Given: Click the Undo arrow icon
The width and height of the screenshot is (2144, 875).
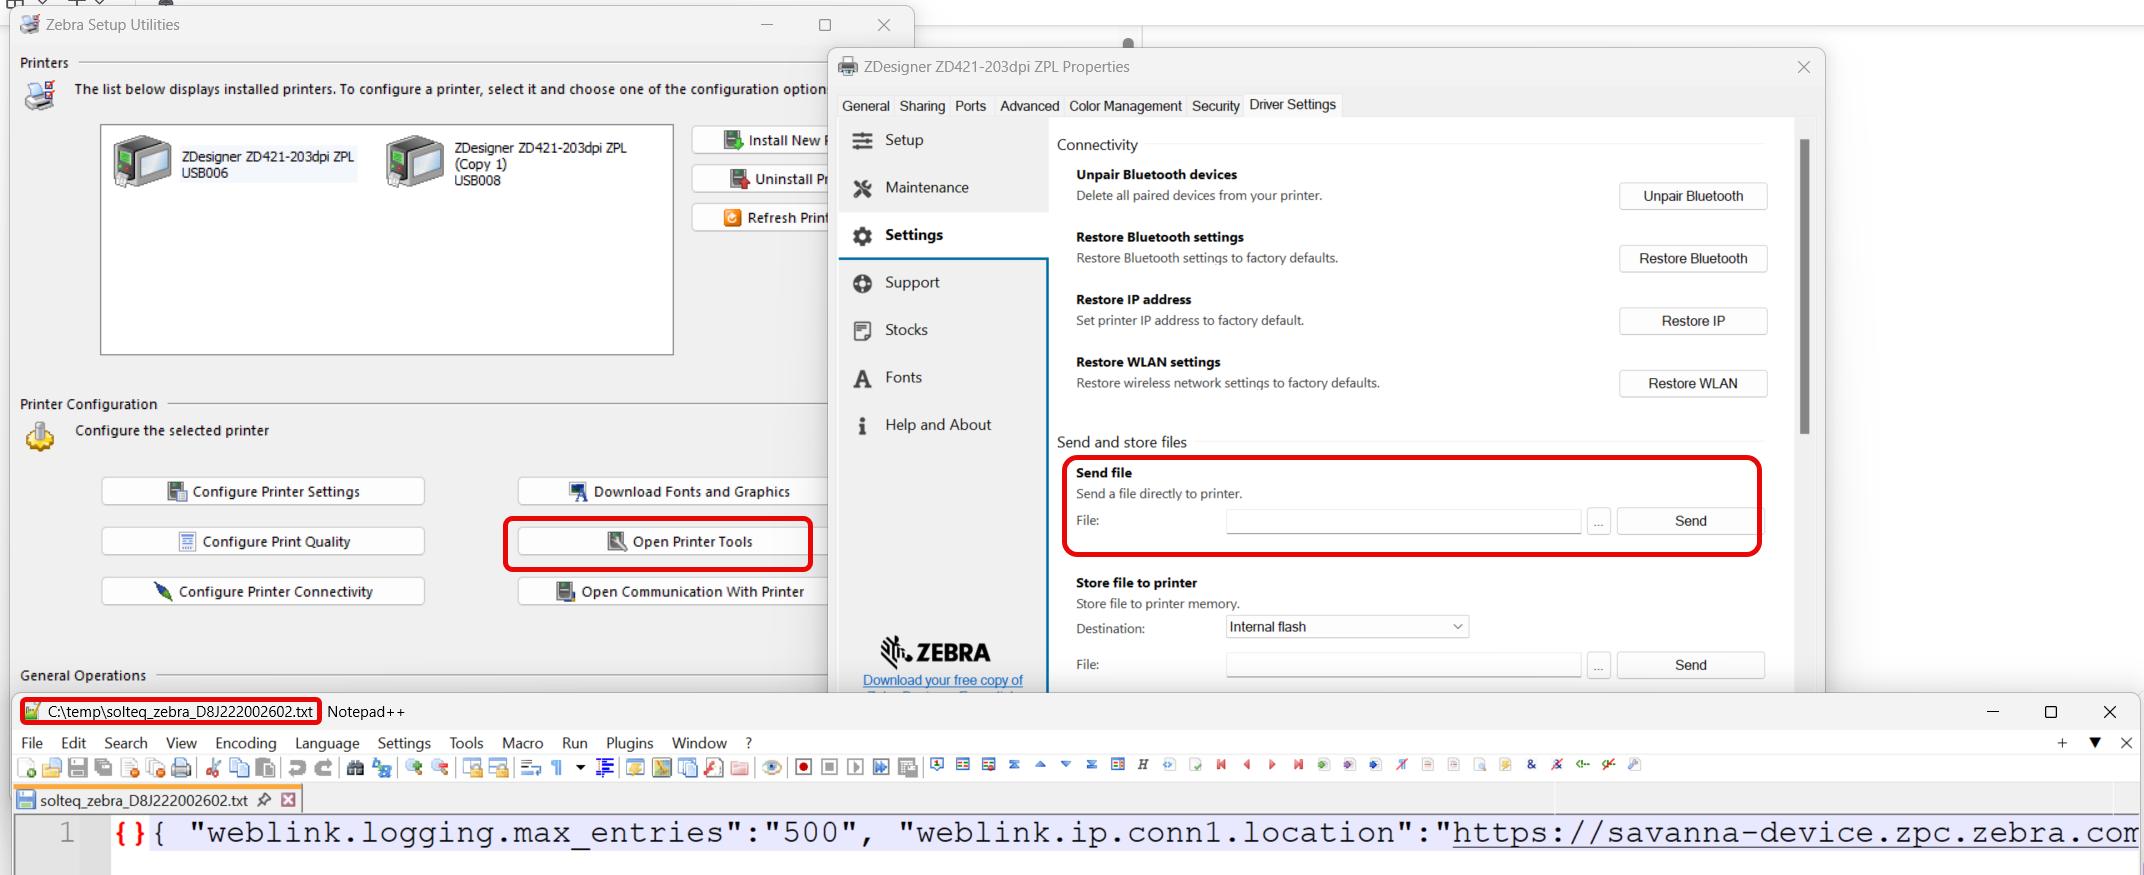Looking at the screenshot, I should (297, 768).
